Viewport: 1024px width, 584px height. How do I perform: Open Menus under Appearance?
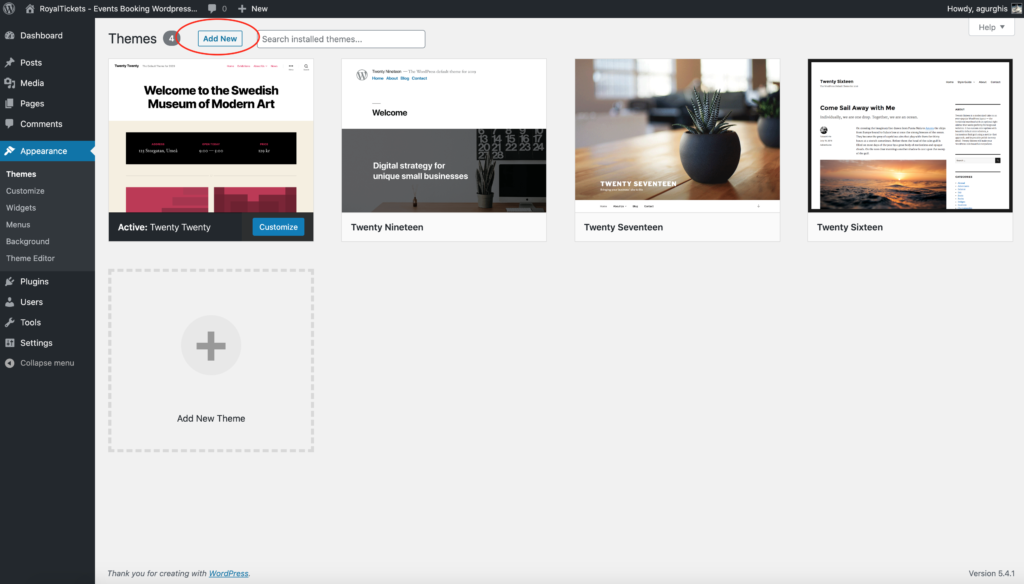click(18, 225)
